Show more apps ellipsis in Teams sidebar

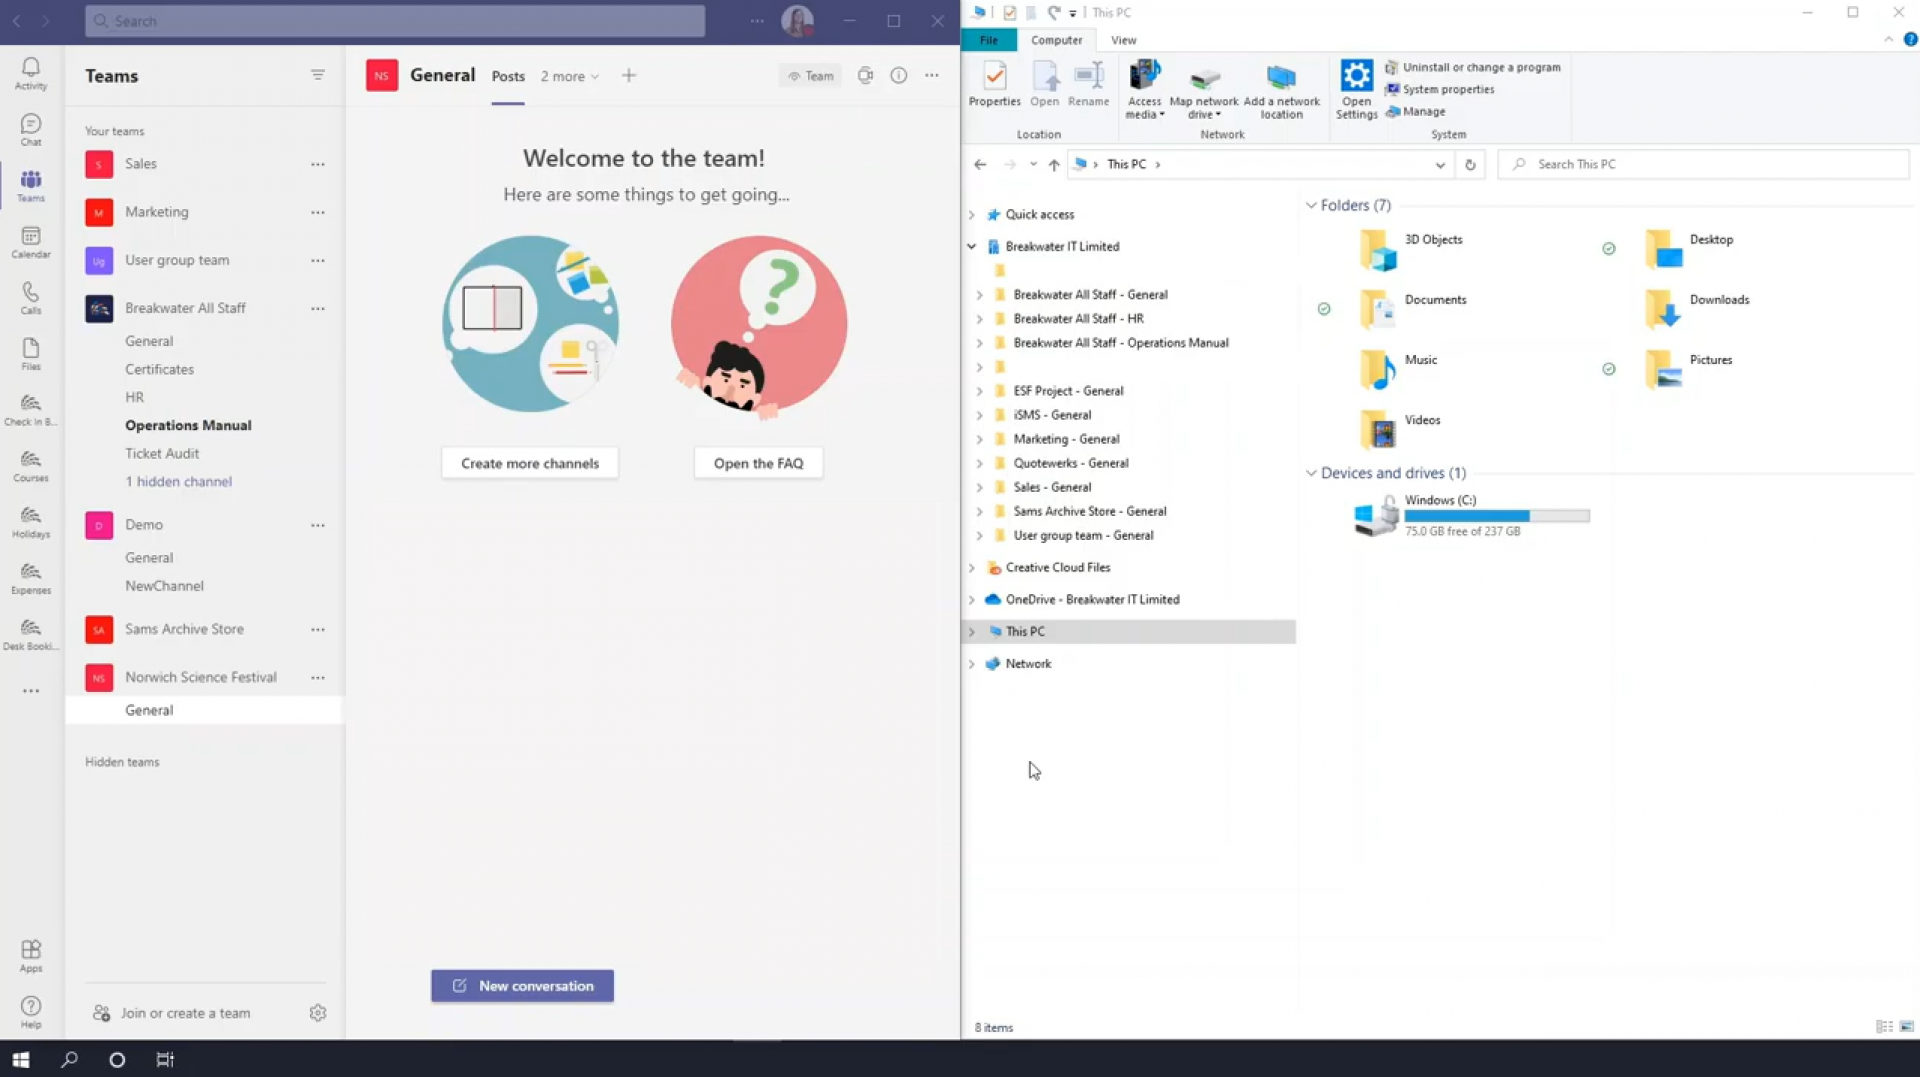[31, 691]
